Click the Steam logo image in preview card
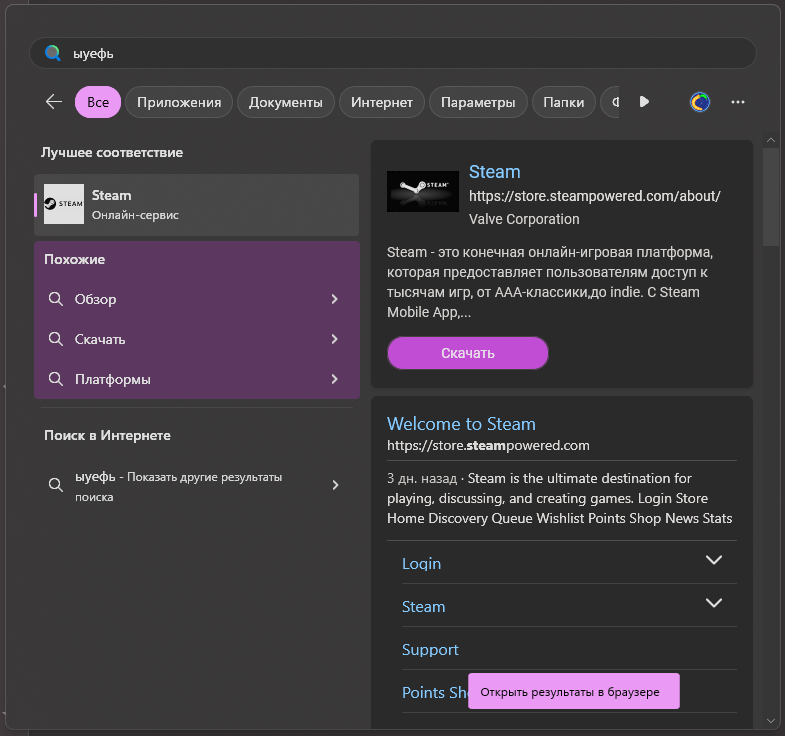 point(423,191)
